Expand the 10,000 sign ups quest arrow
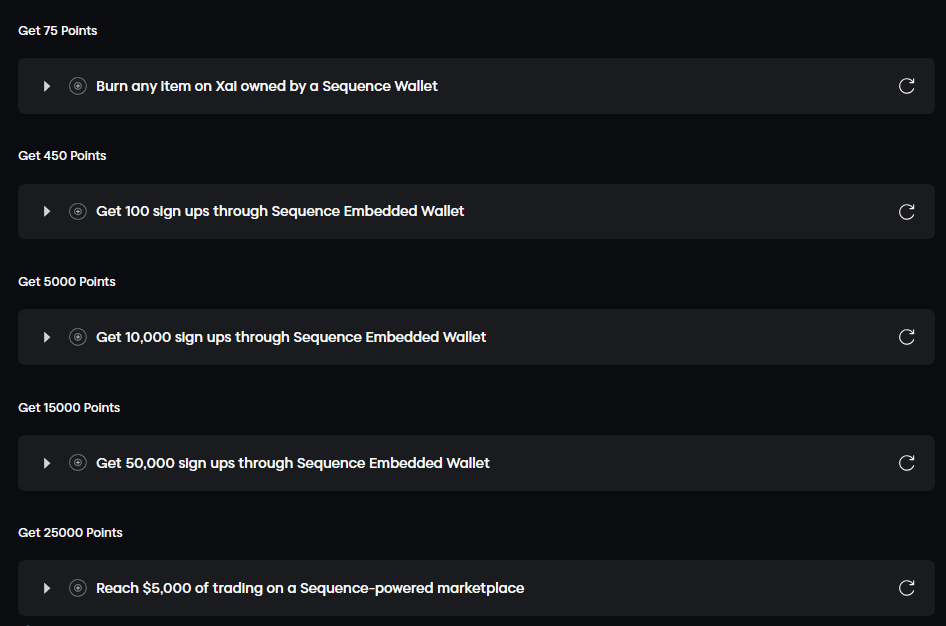946x626 pixels. (47, 337)
